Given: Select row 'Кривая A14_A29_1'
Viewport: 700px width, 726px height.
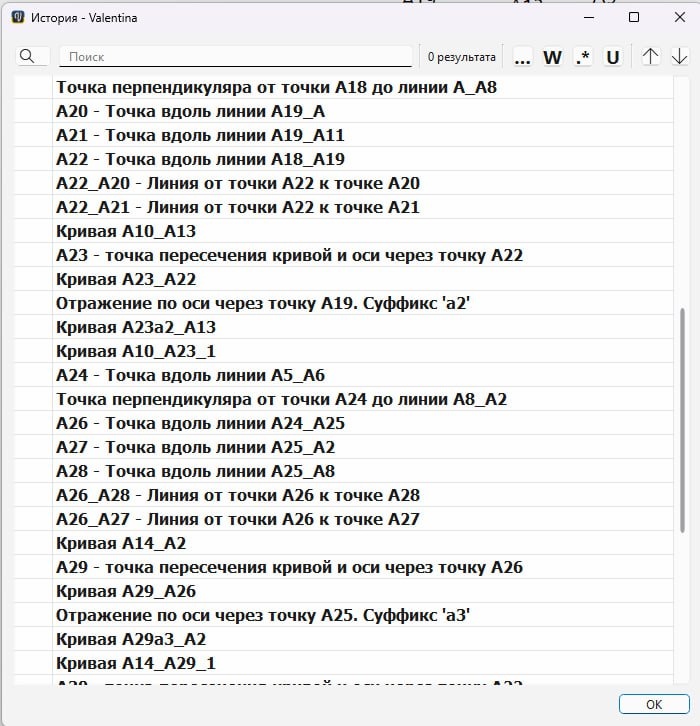Looking at the screenshot, I should (344, 663).
